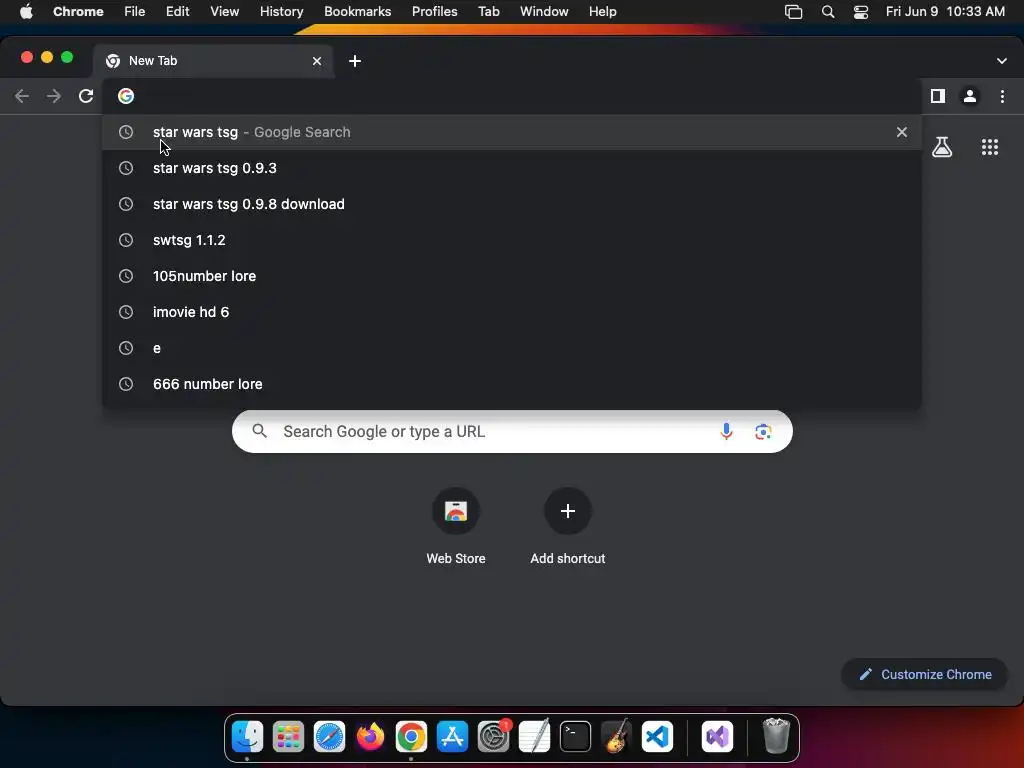The width and height of the screenshot is (1024, 768).
Task: Open the Edit menu
Action: [x=177, y=12]
